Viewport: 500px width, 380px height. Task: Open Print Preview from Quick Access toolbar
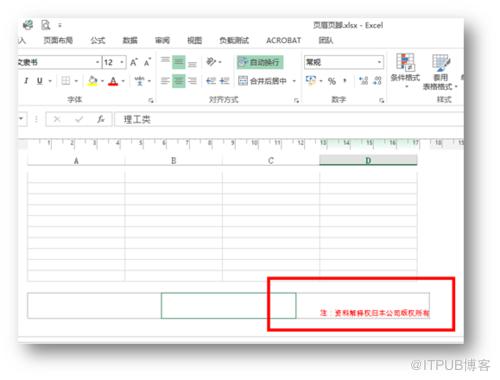[x=45, y=25]
